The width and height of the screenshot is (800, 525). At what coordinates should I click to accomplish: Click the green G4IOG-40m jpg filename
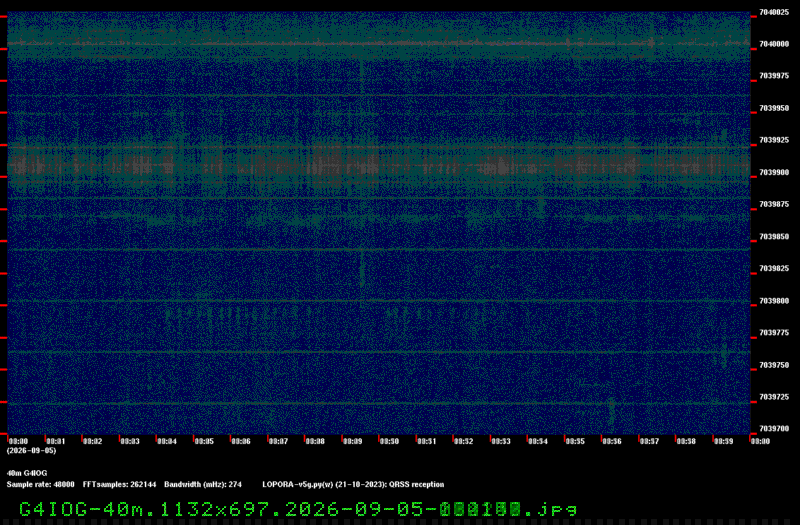click(298, 509)
